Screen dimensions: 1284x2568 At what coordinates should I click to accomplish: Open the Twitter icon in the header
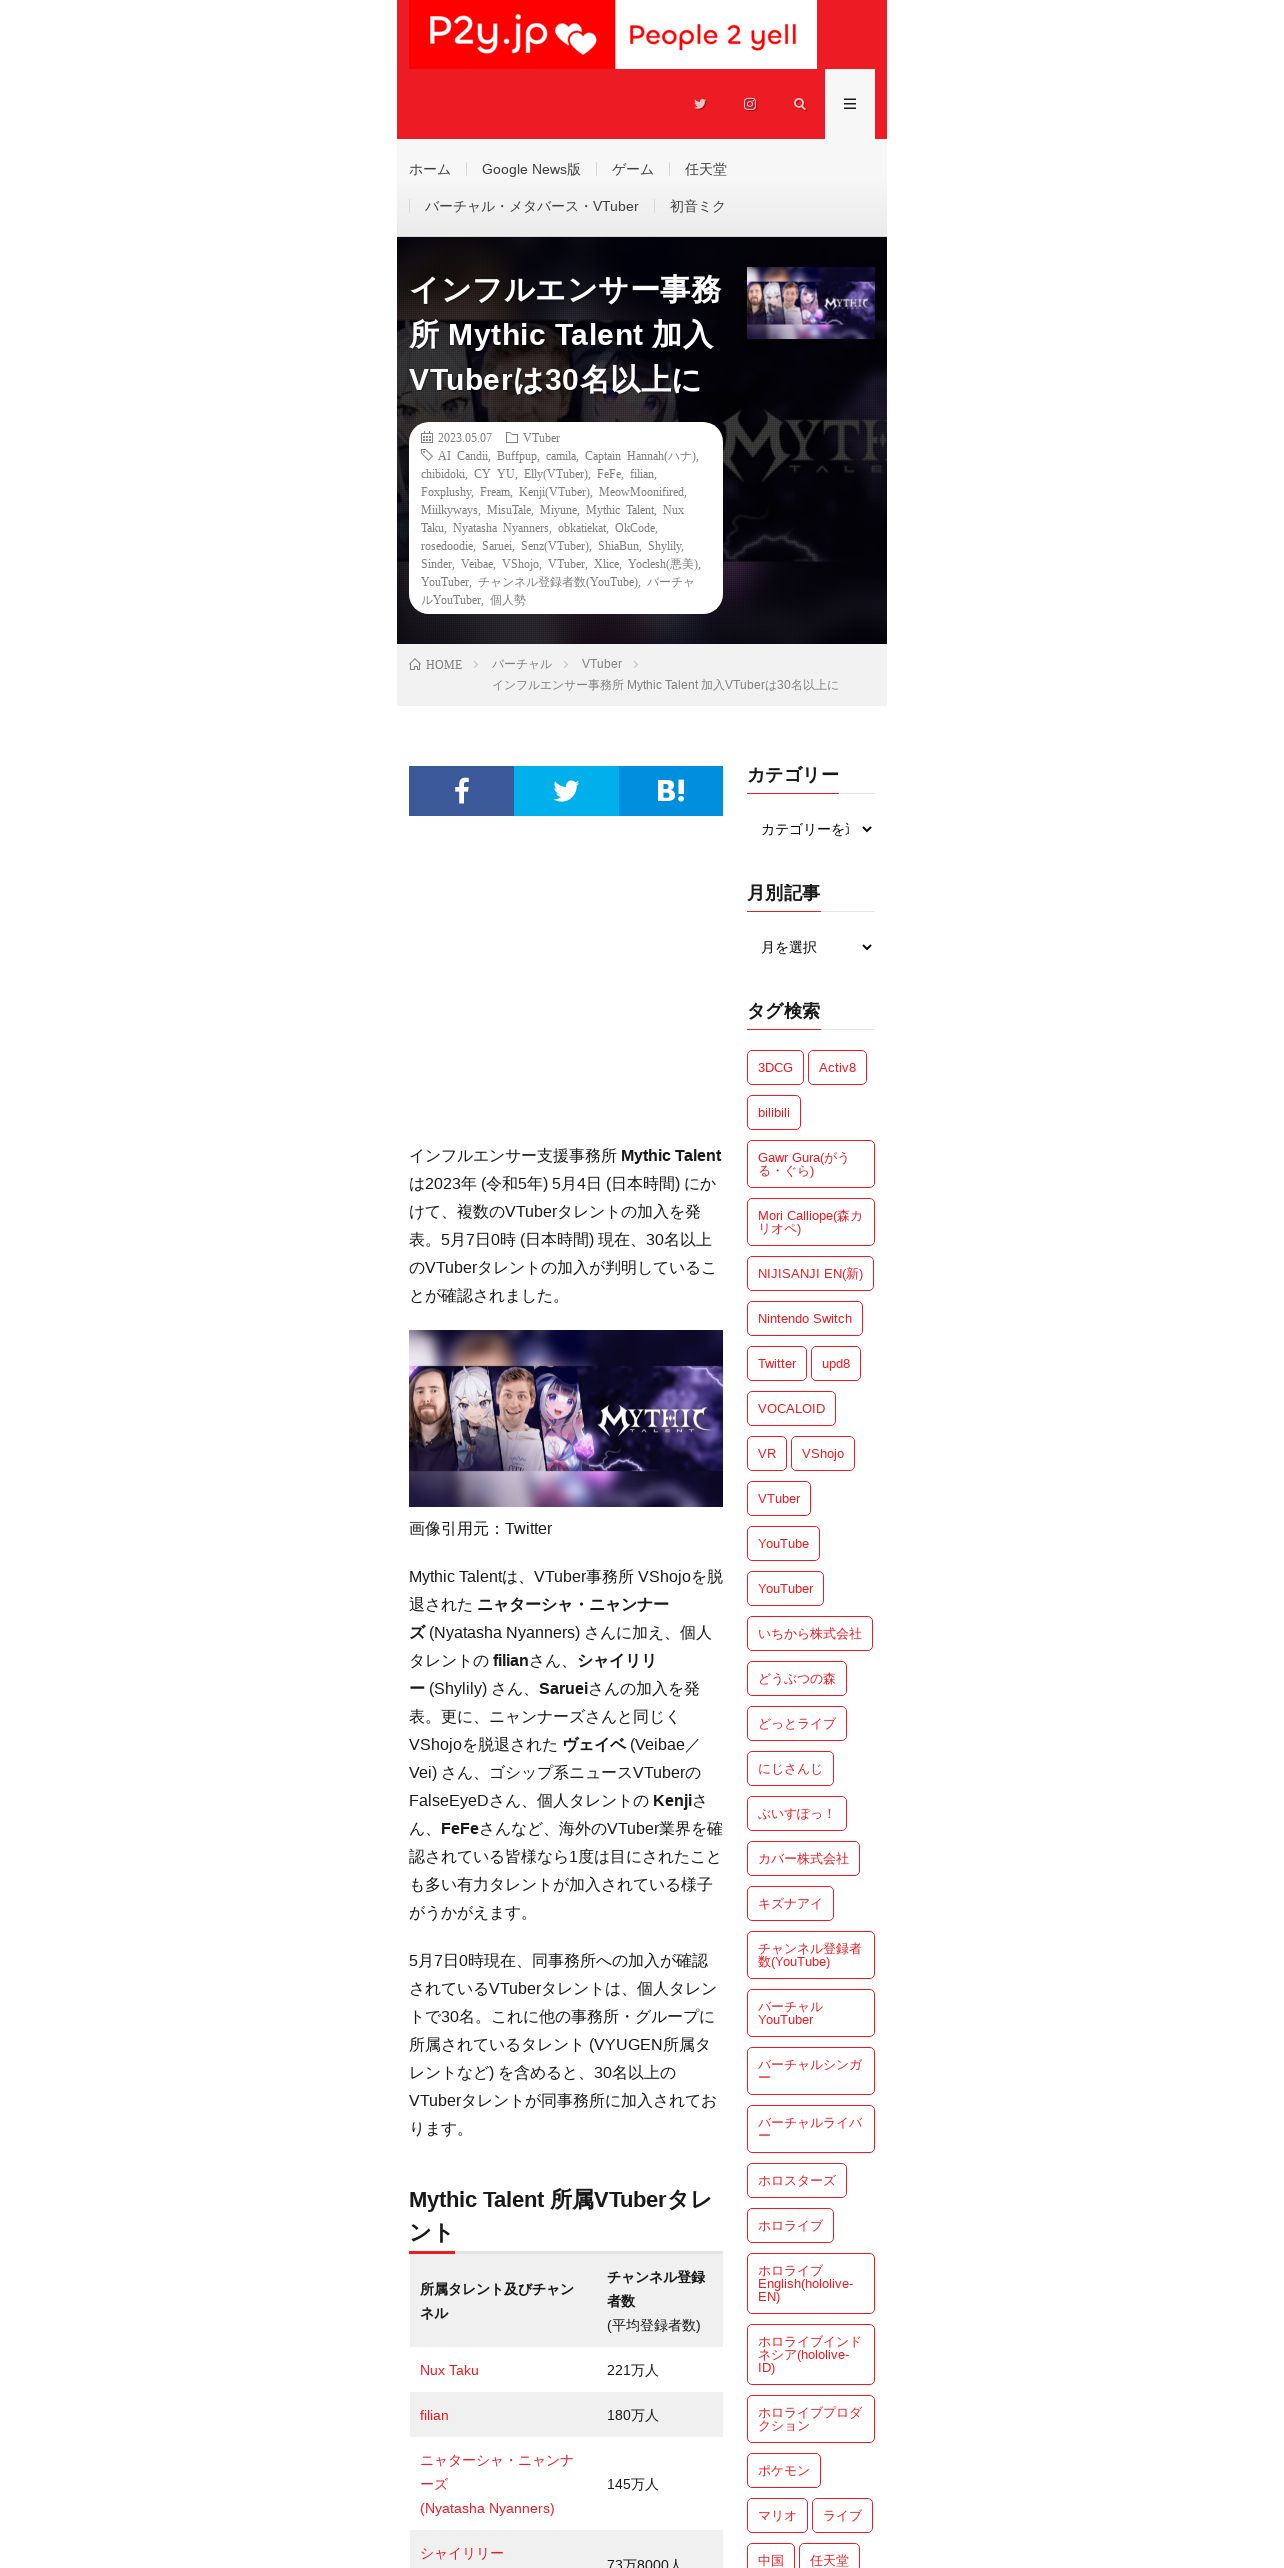pyautogui.click(x=700, y=104)
